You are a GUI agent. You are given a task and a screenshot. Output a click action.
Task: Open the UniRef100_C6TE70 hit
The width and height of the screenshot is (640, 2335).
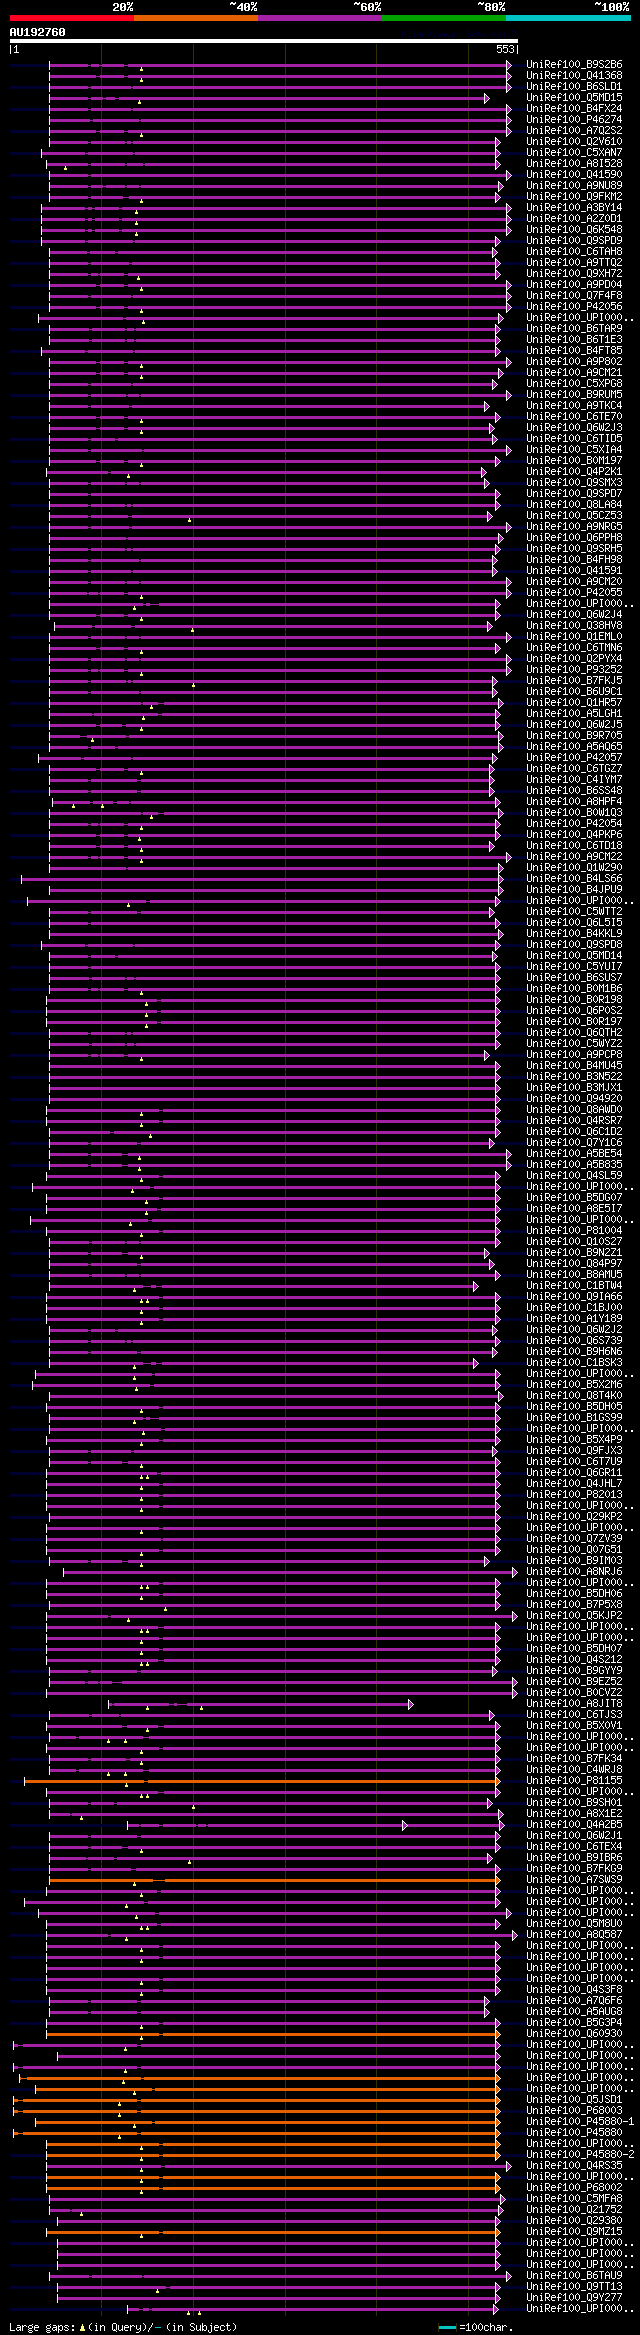[574, 417]
